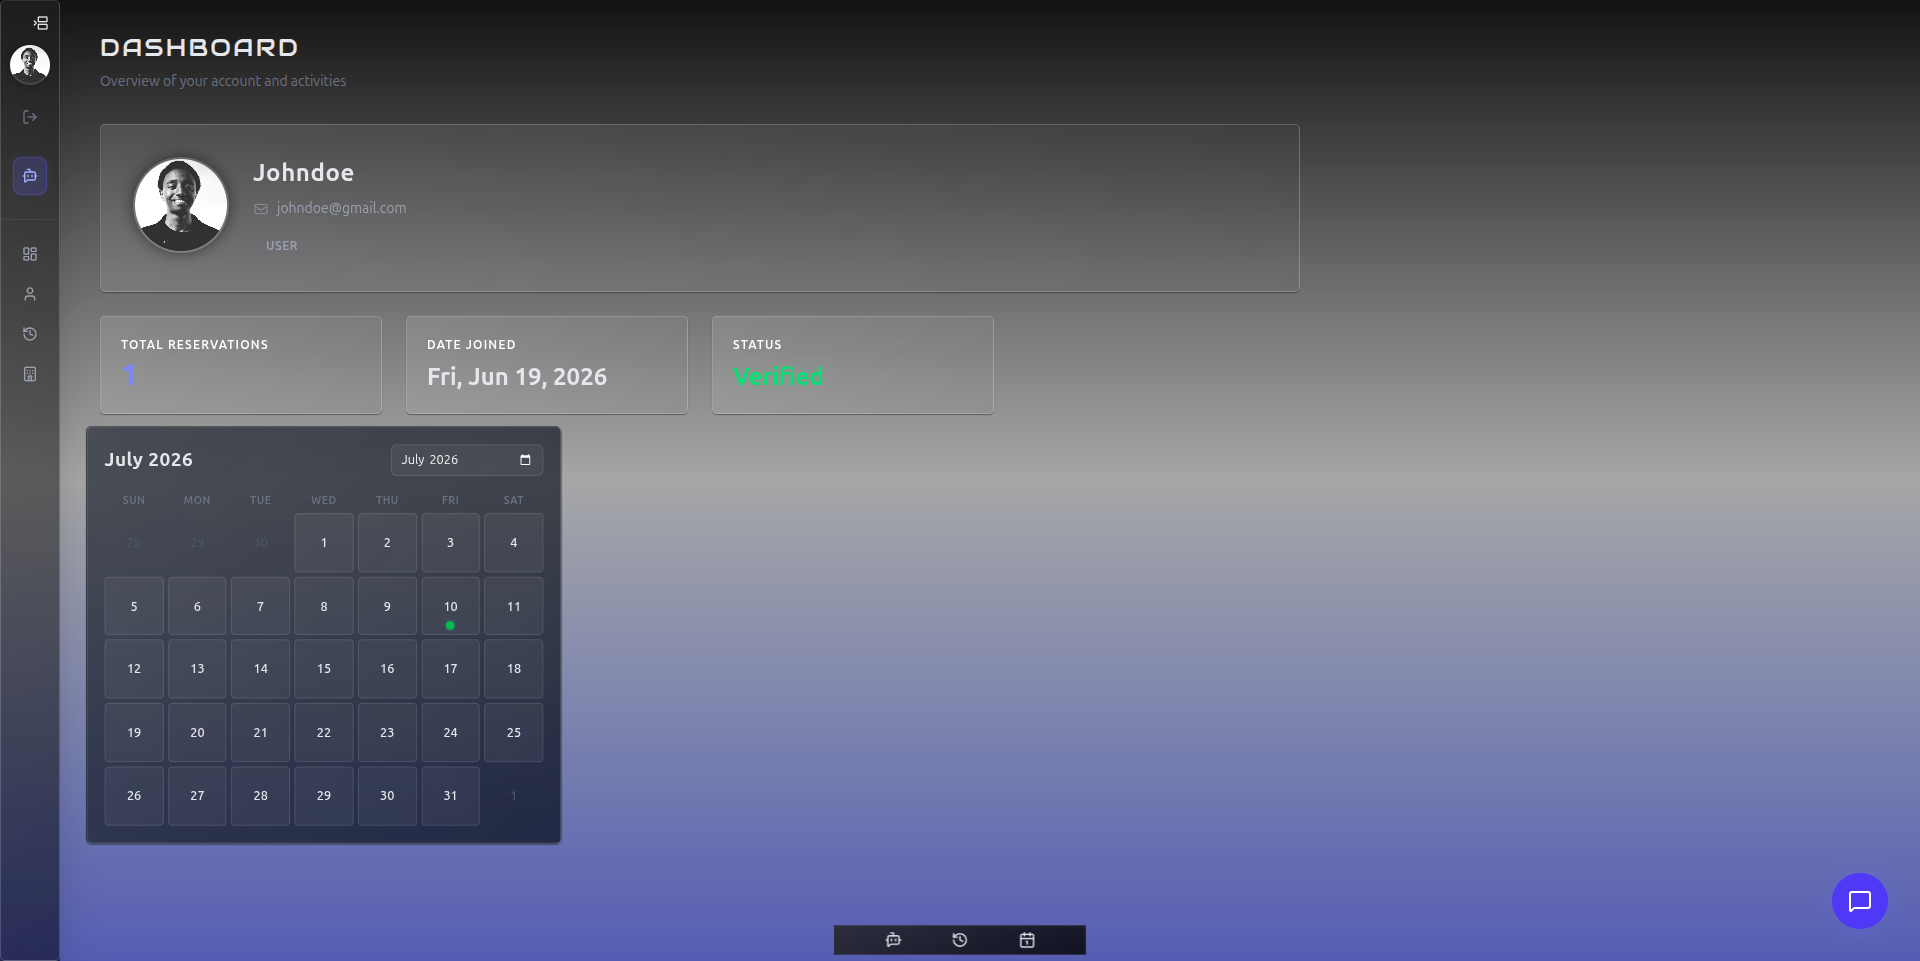Click the calendar icon in bottom bar
Screen dimensions: 1920x961
point(1027,940)
